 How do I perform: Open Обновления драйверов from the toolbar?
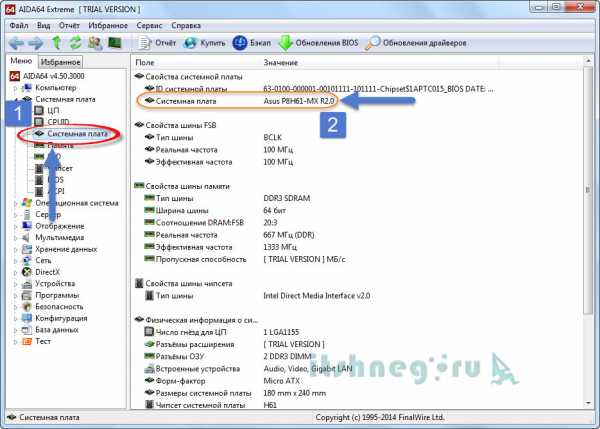pos(415,43)
